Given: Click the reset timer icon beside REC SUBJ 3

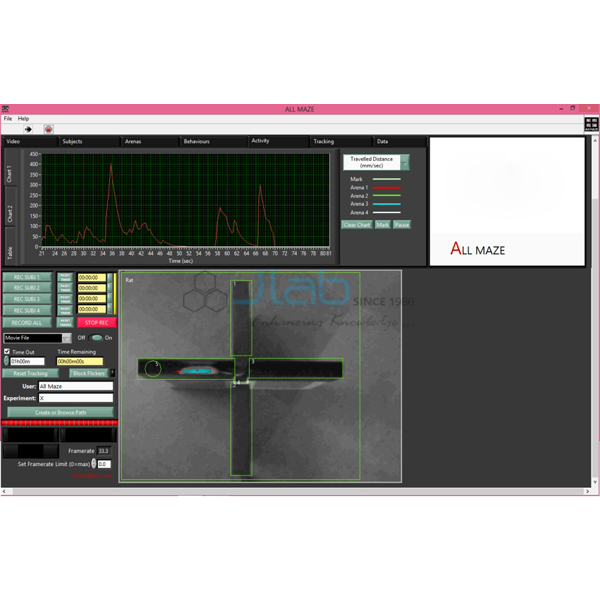Looking at the screenshot, I should point(65,299).
